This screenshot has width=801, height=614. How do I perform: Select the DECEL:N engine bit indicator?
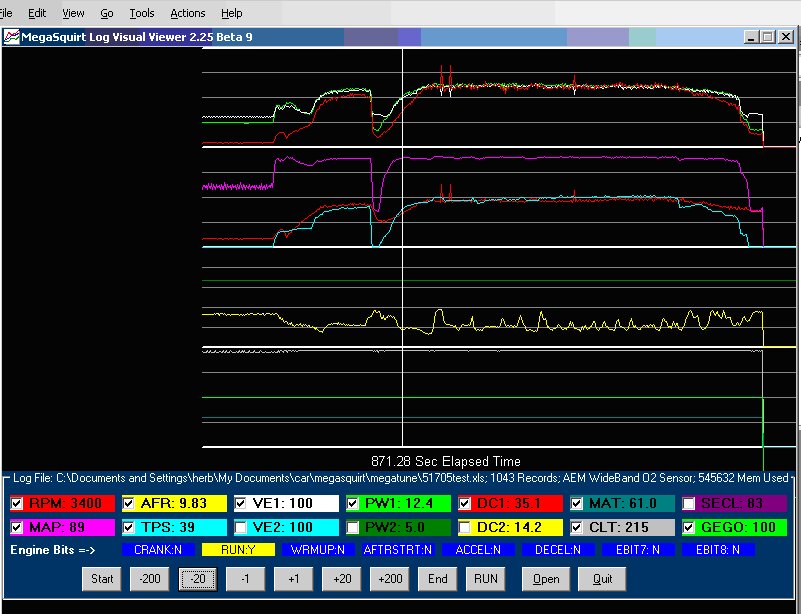(558, 550)
